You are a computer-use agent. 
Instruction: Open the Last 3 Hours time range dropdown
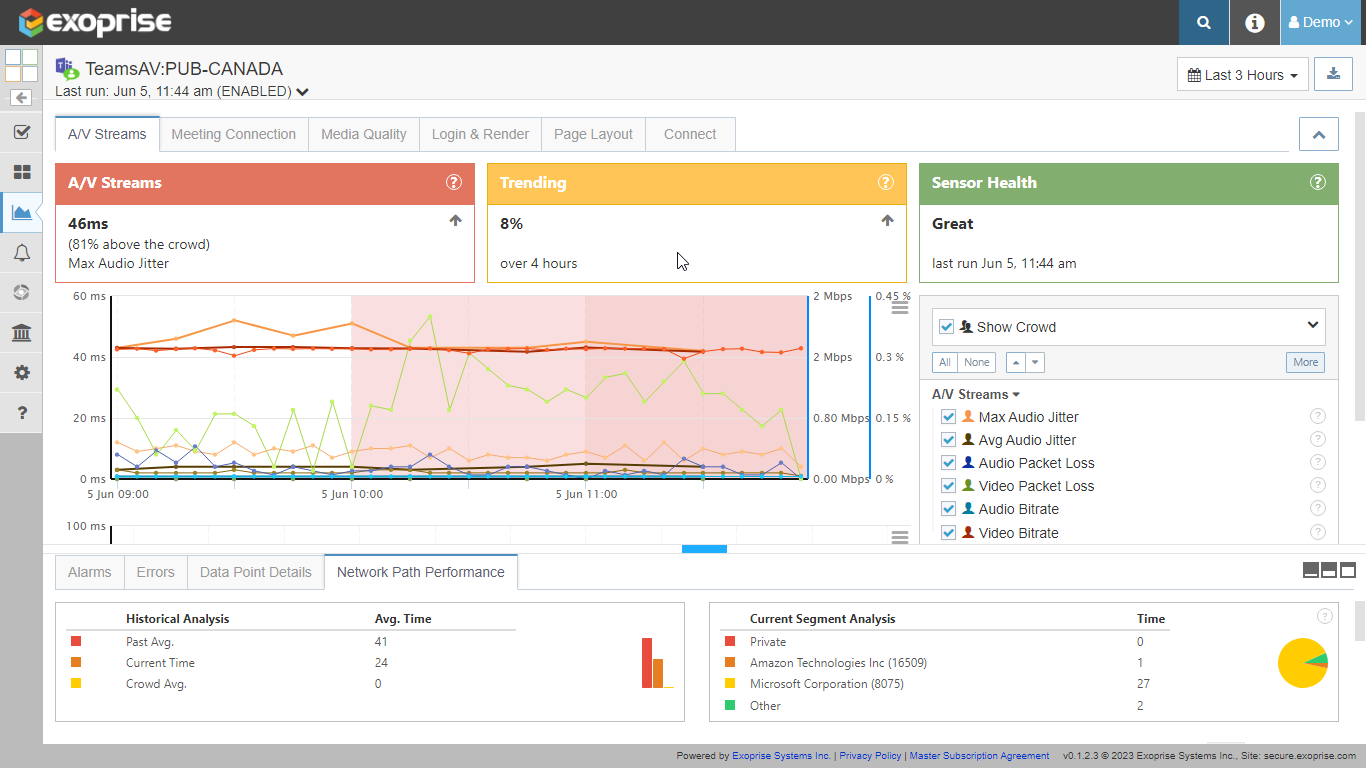pos(1243,74)
